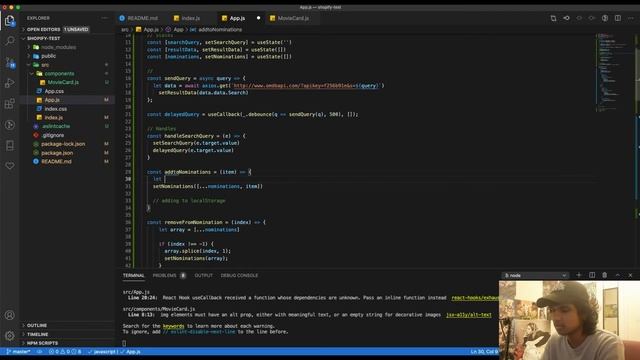Open MovieCard.js in the file tree
The image size is (640, 360).
(63, 82)
